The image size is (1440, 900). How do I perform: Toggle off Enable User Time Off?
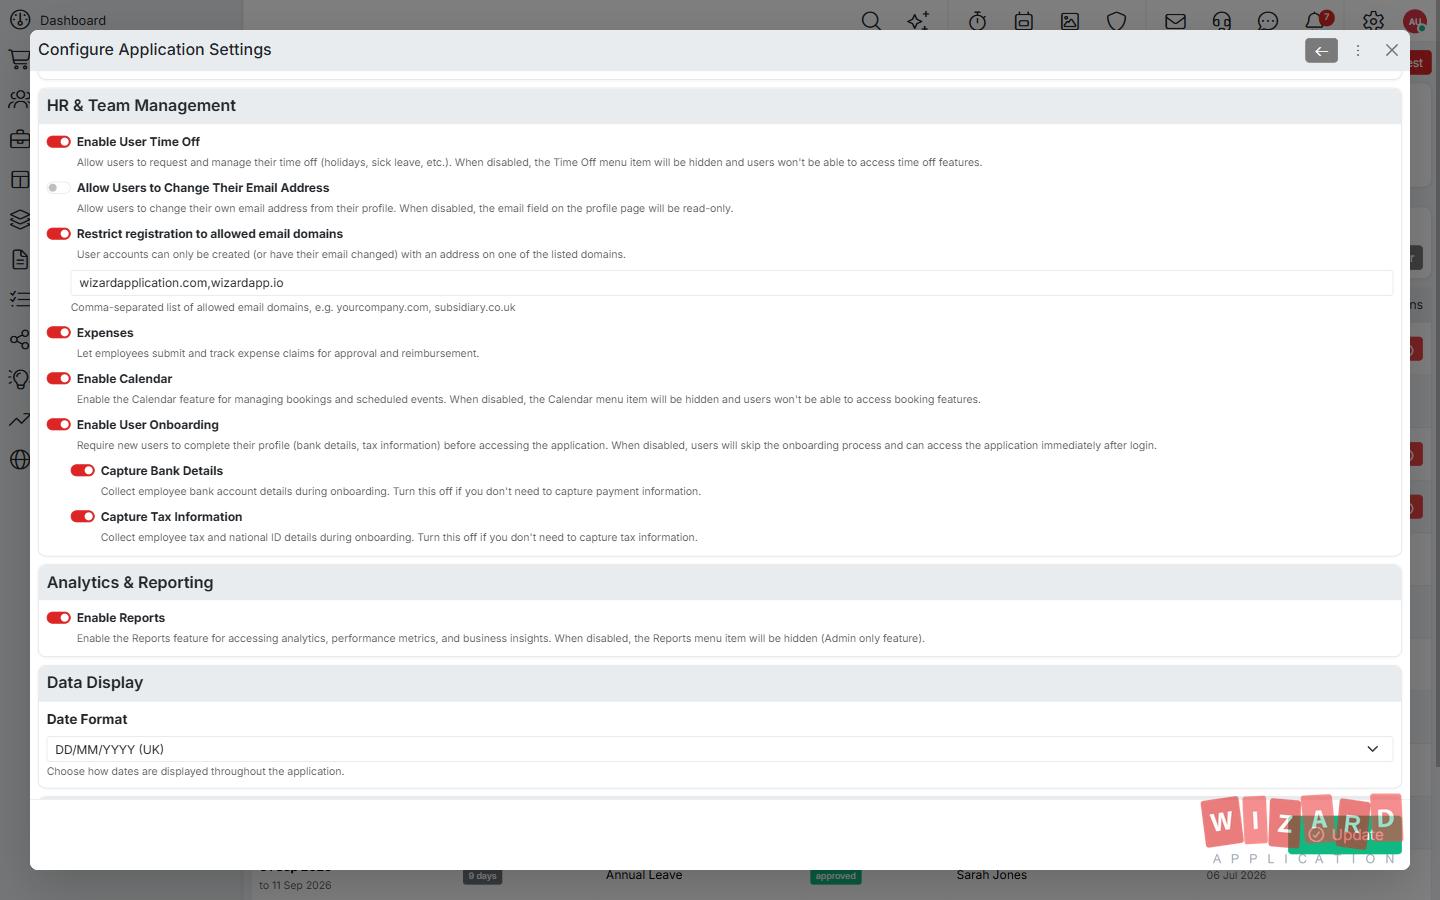pos(59,142)
